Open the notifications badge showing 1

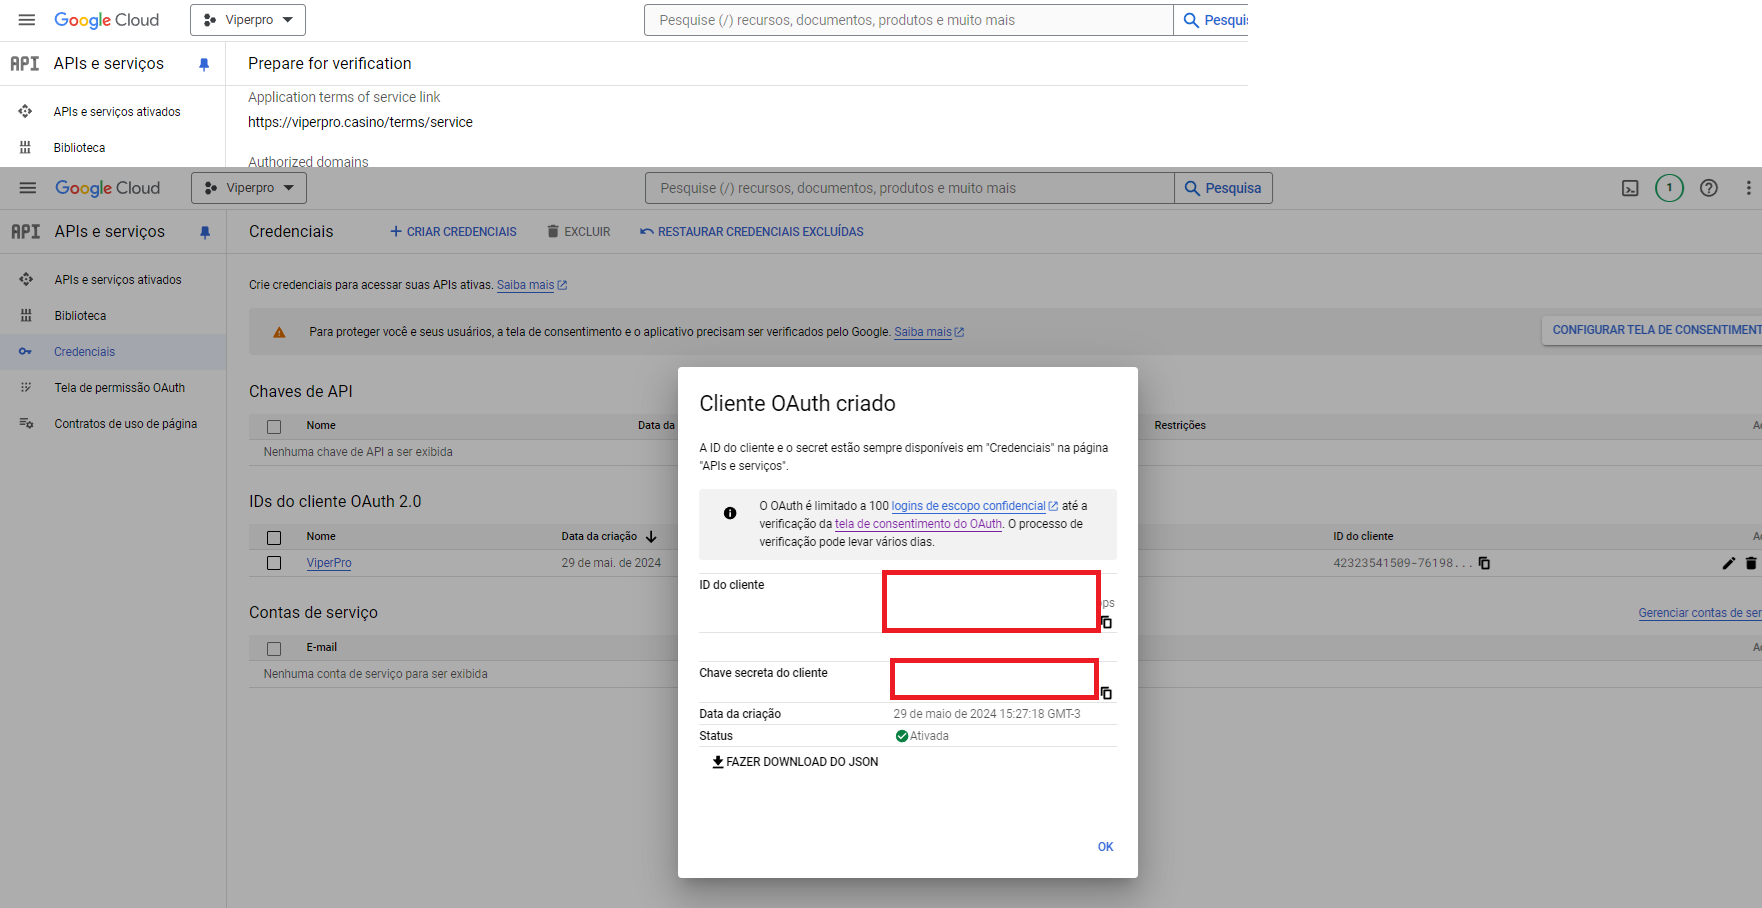point(1669,188)
